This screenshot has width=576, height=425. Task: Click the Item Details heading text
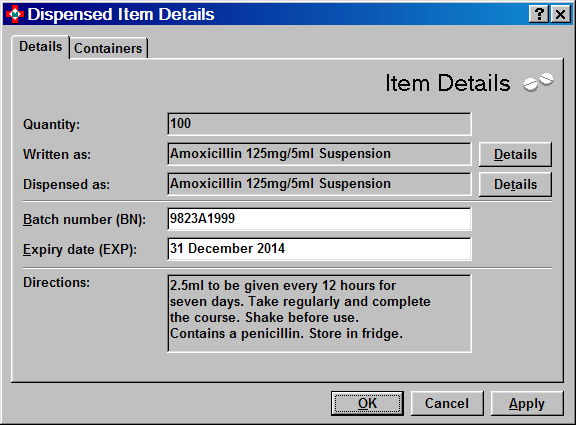click(448, 83)
